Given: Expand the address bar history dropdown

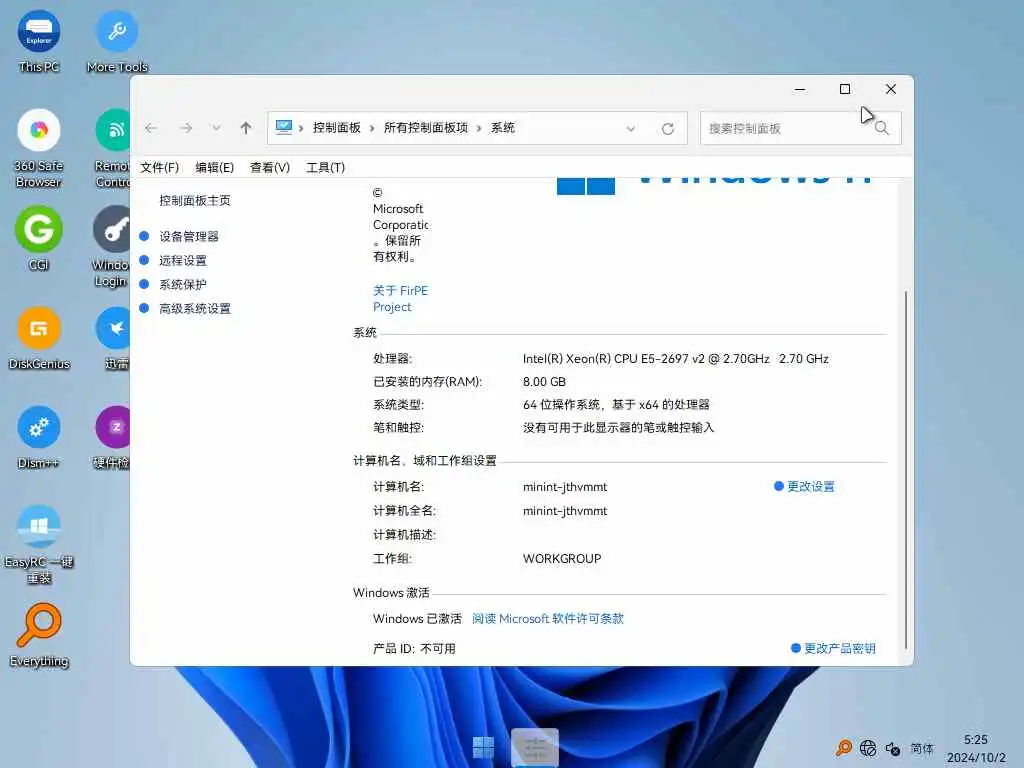Looking at the screenshot, I should point(631,129).
